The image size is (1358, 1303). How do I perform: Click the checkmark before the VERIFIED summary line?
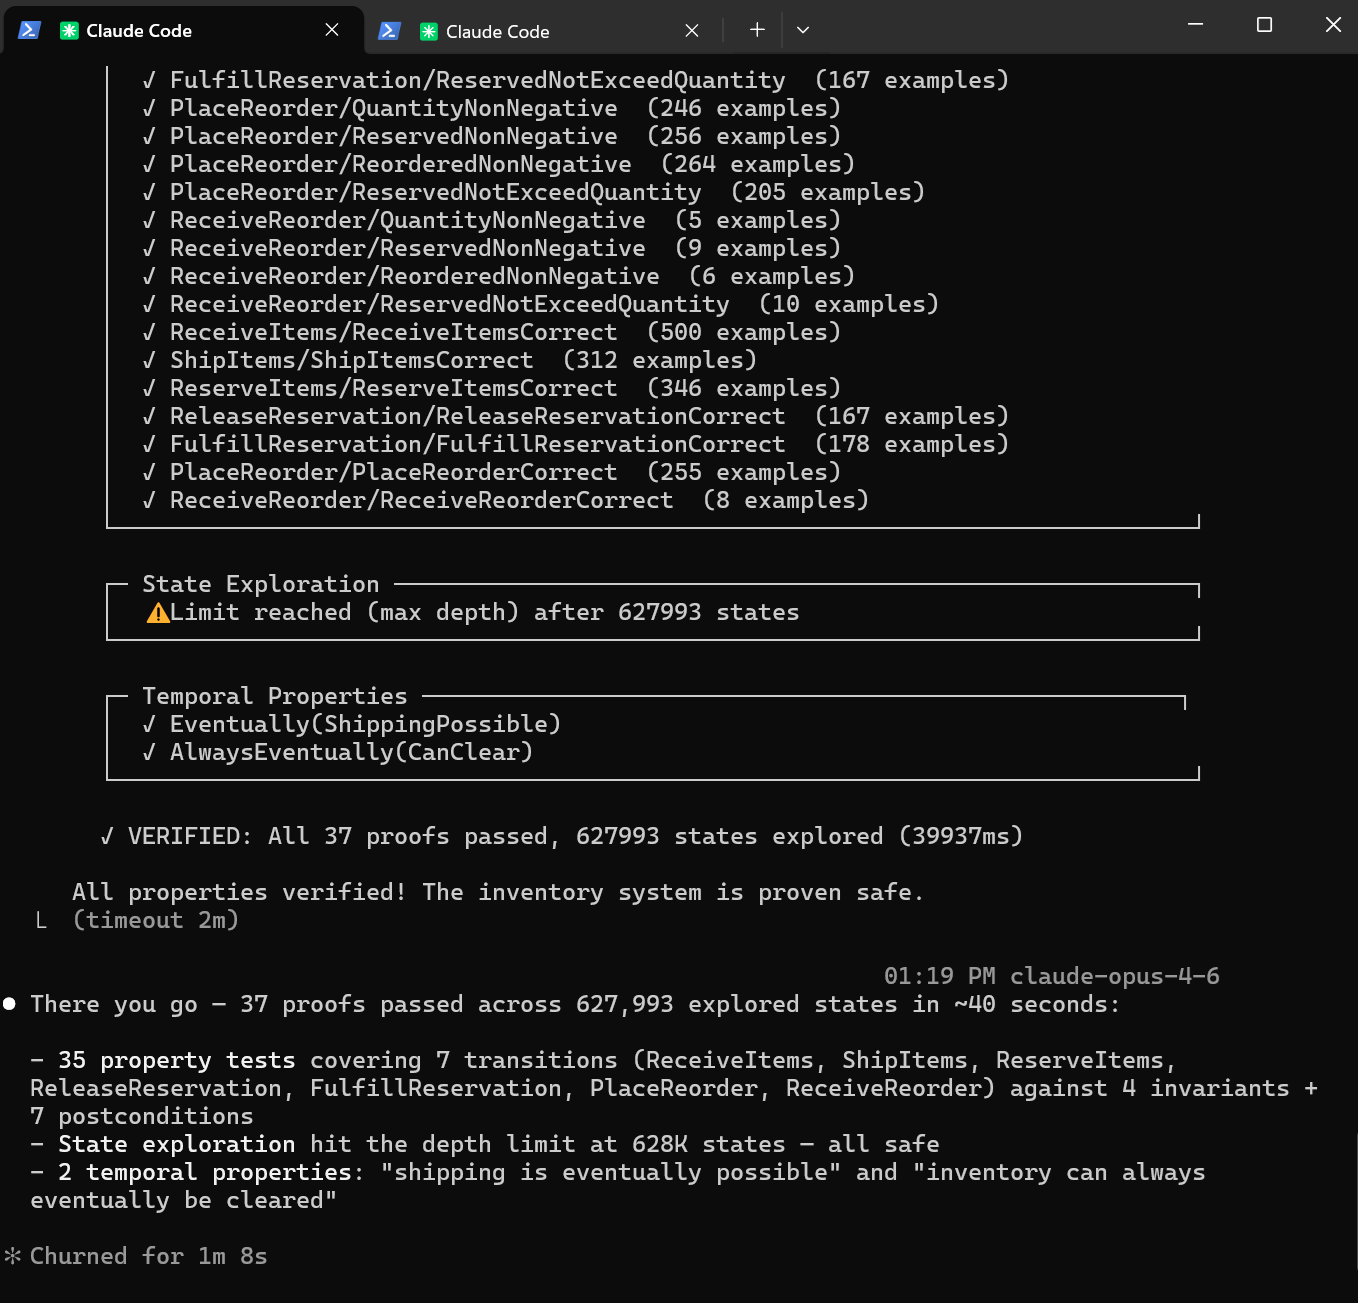coord(106,835)
